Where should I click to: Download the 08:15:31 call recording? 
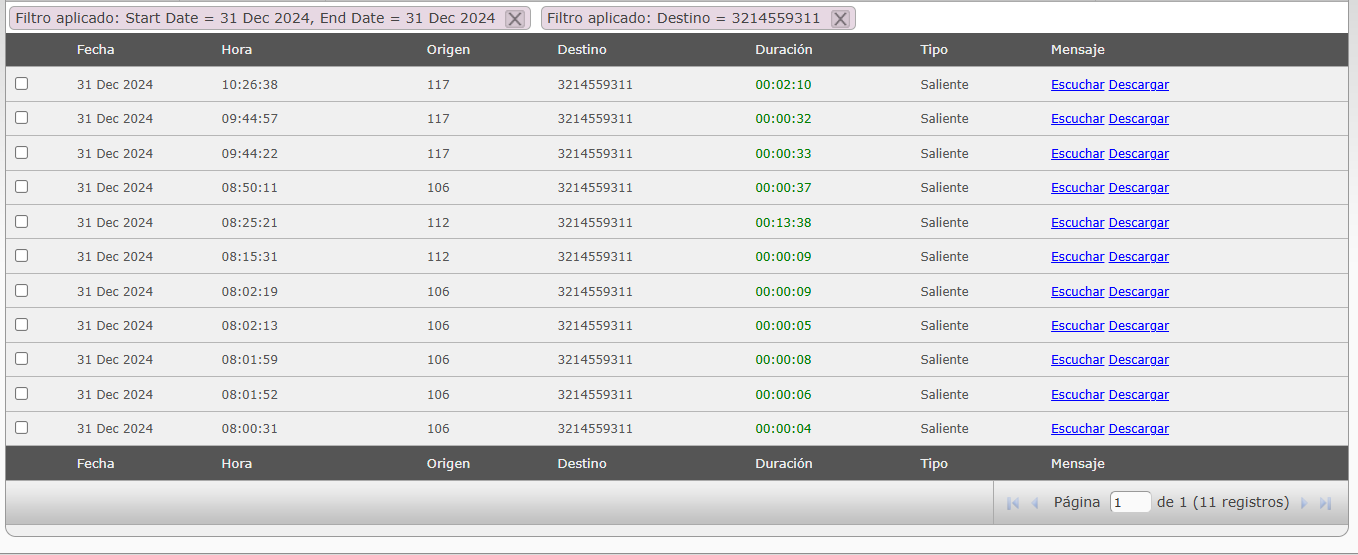click(1138, 257)
